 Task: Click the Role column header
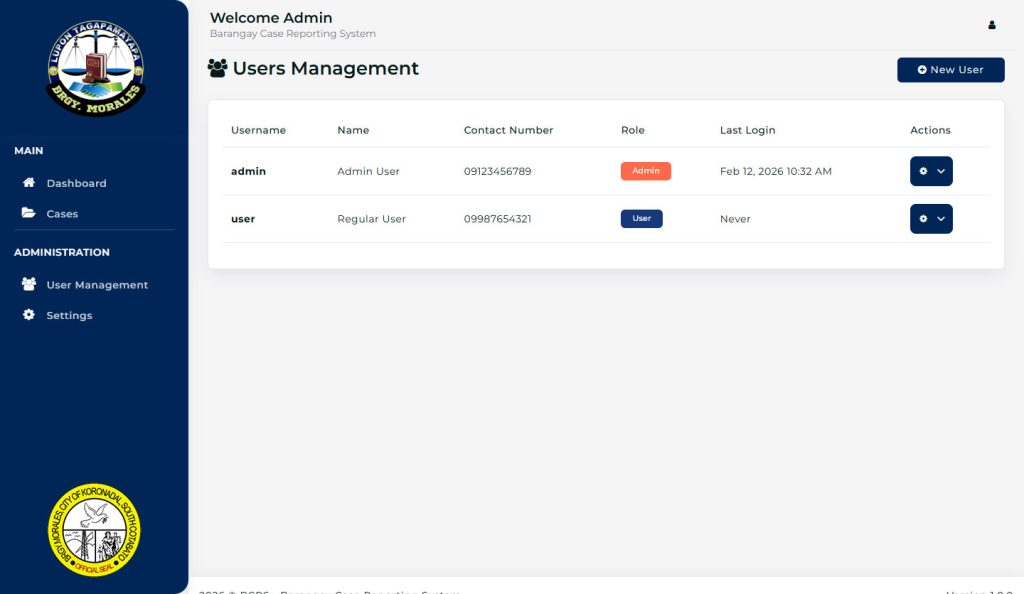pos(632,130)
